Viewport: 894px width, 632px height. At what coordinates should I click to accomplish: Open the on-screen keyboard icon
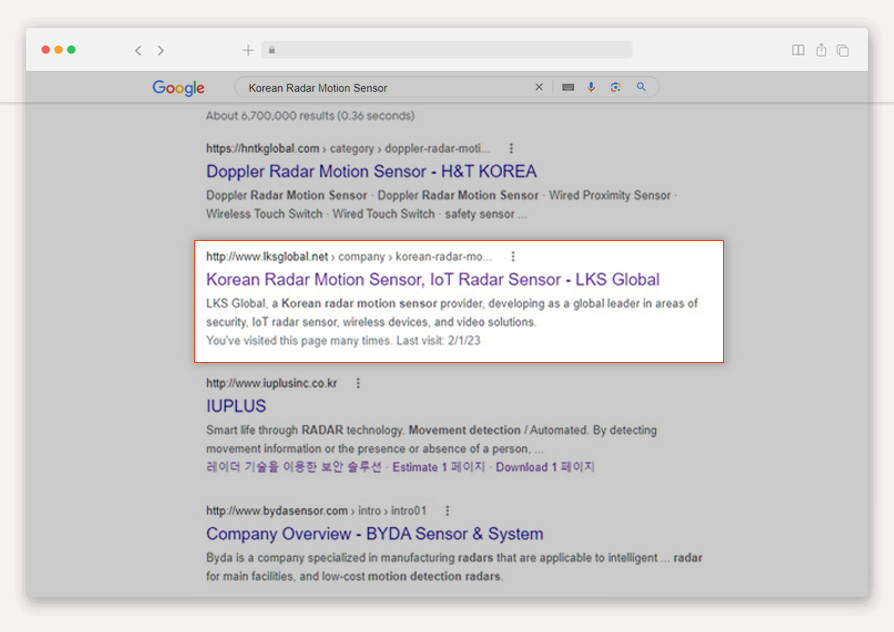pos(568,87)
